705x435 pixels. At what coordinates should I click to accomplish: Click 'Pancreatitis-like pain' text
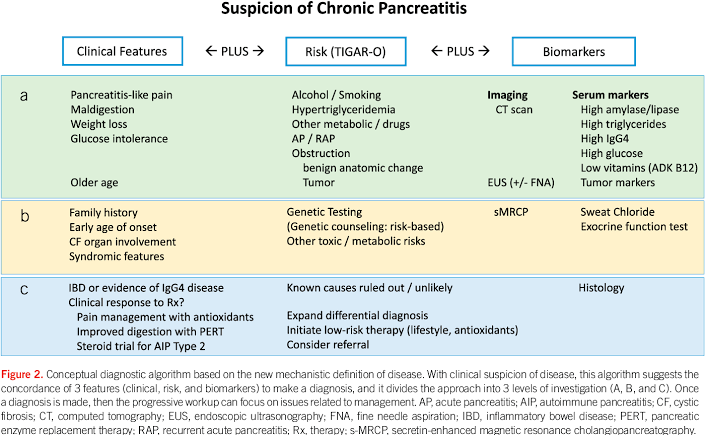click(x=120, y=94)
